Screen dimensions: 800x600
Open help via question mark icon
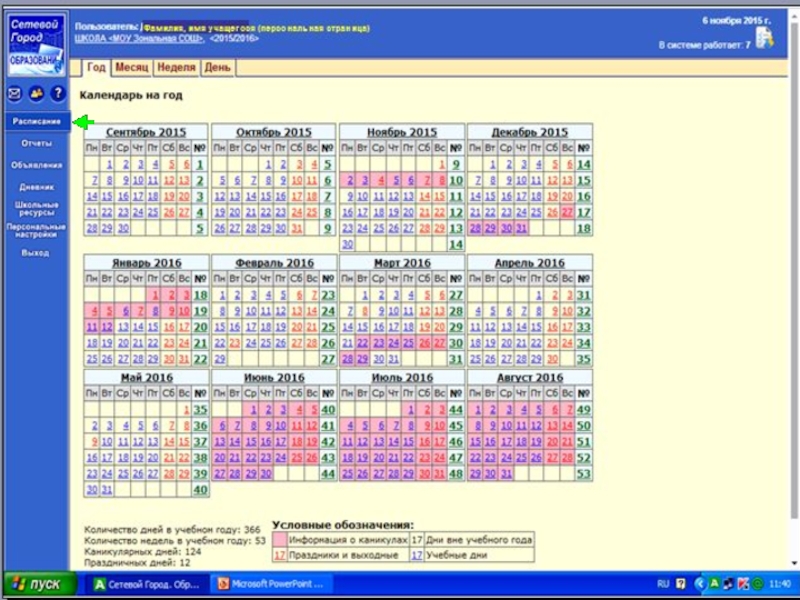click(57, 94)
